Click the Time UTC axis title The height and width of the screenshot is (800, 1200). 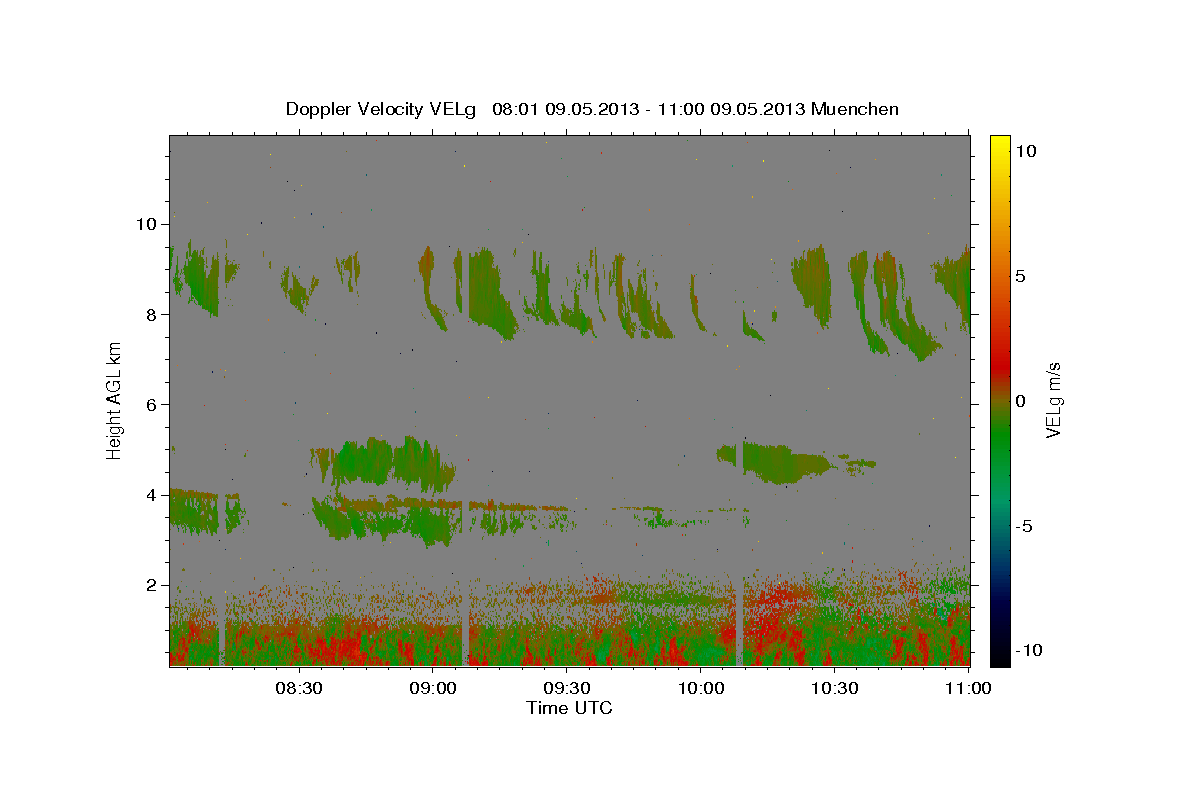(x=570, y=708)
